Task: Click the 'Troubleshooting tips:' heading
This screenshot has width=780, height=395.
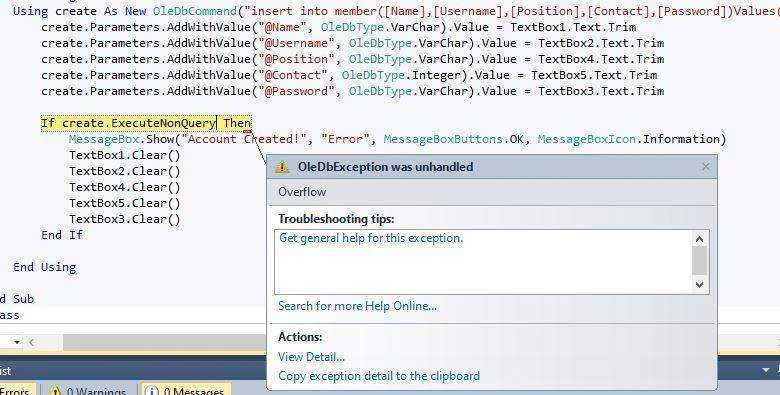Action: (x=336, y=219)
